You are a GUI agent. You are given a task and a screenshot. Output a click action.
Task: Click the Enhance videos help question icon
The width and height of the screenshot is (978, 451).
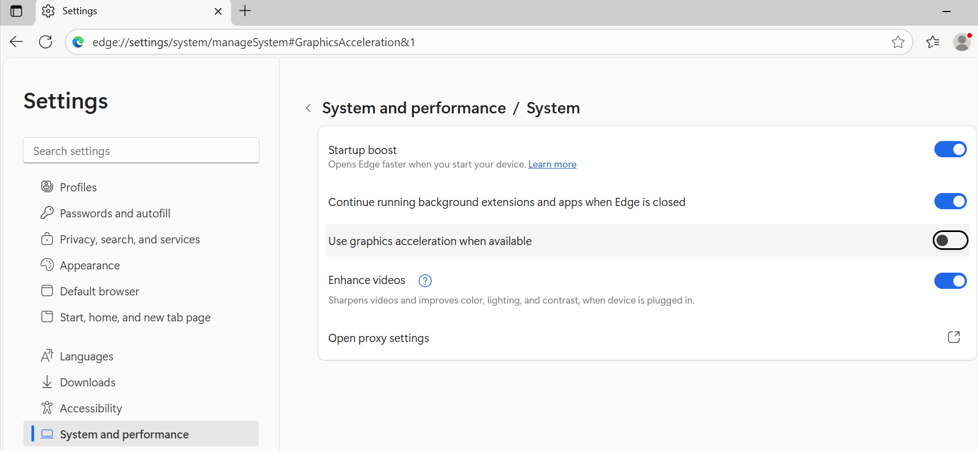[x=425, y=281]
